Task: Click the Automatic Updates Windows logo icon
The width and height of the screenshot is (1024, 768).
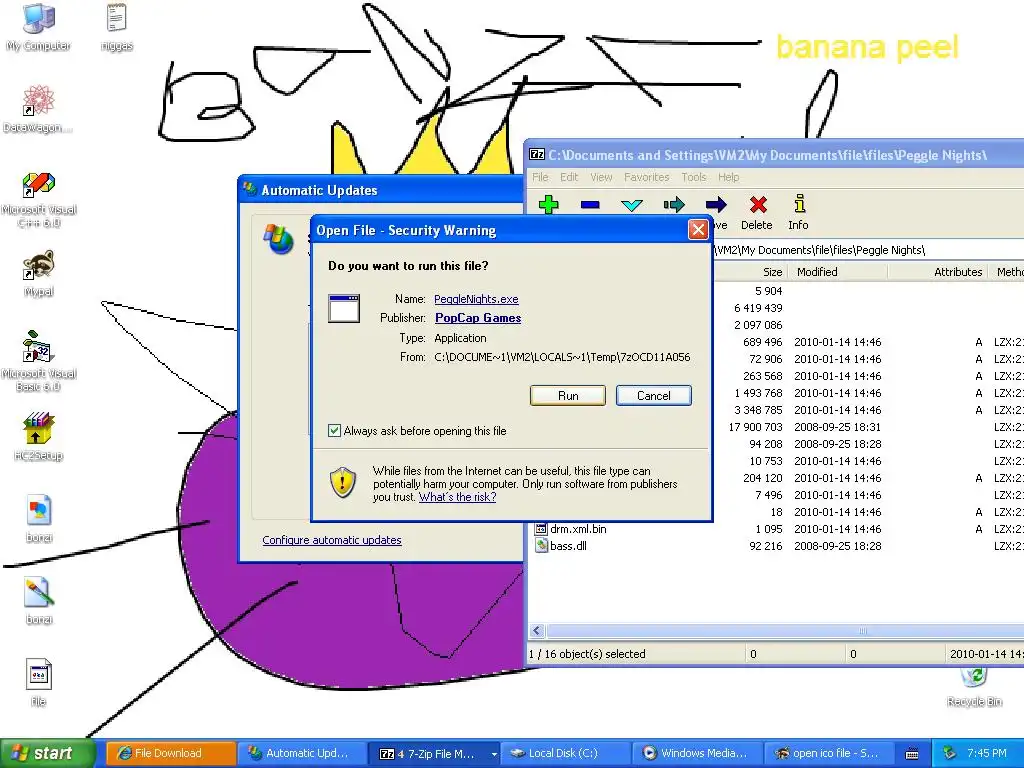Action: [278, 239]
